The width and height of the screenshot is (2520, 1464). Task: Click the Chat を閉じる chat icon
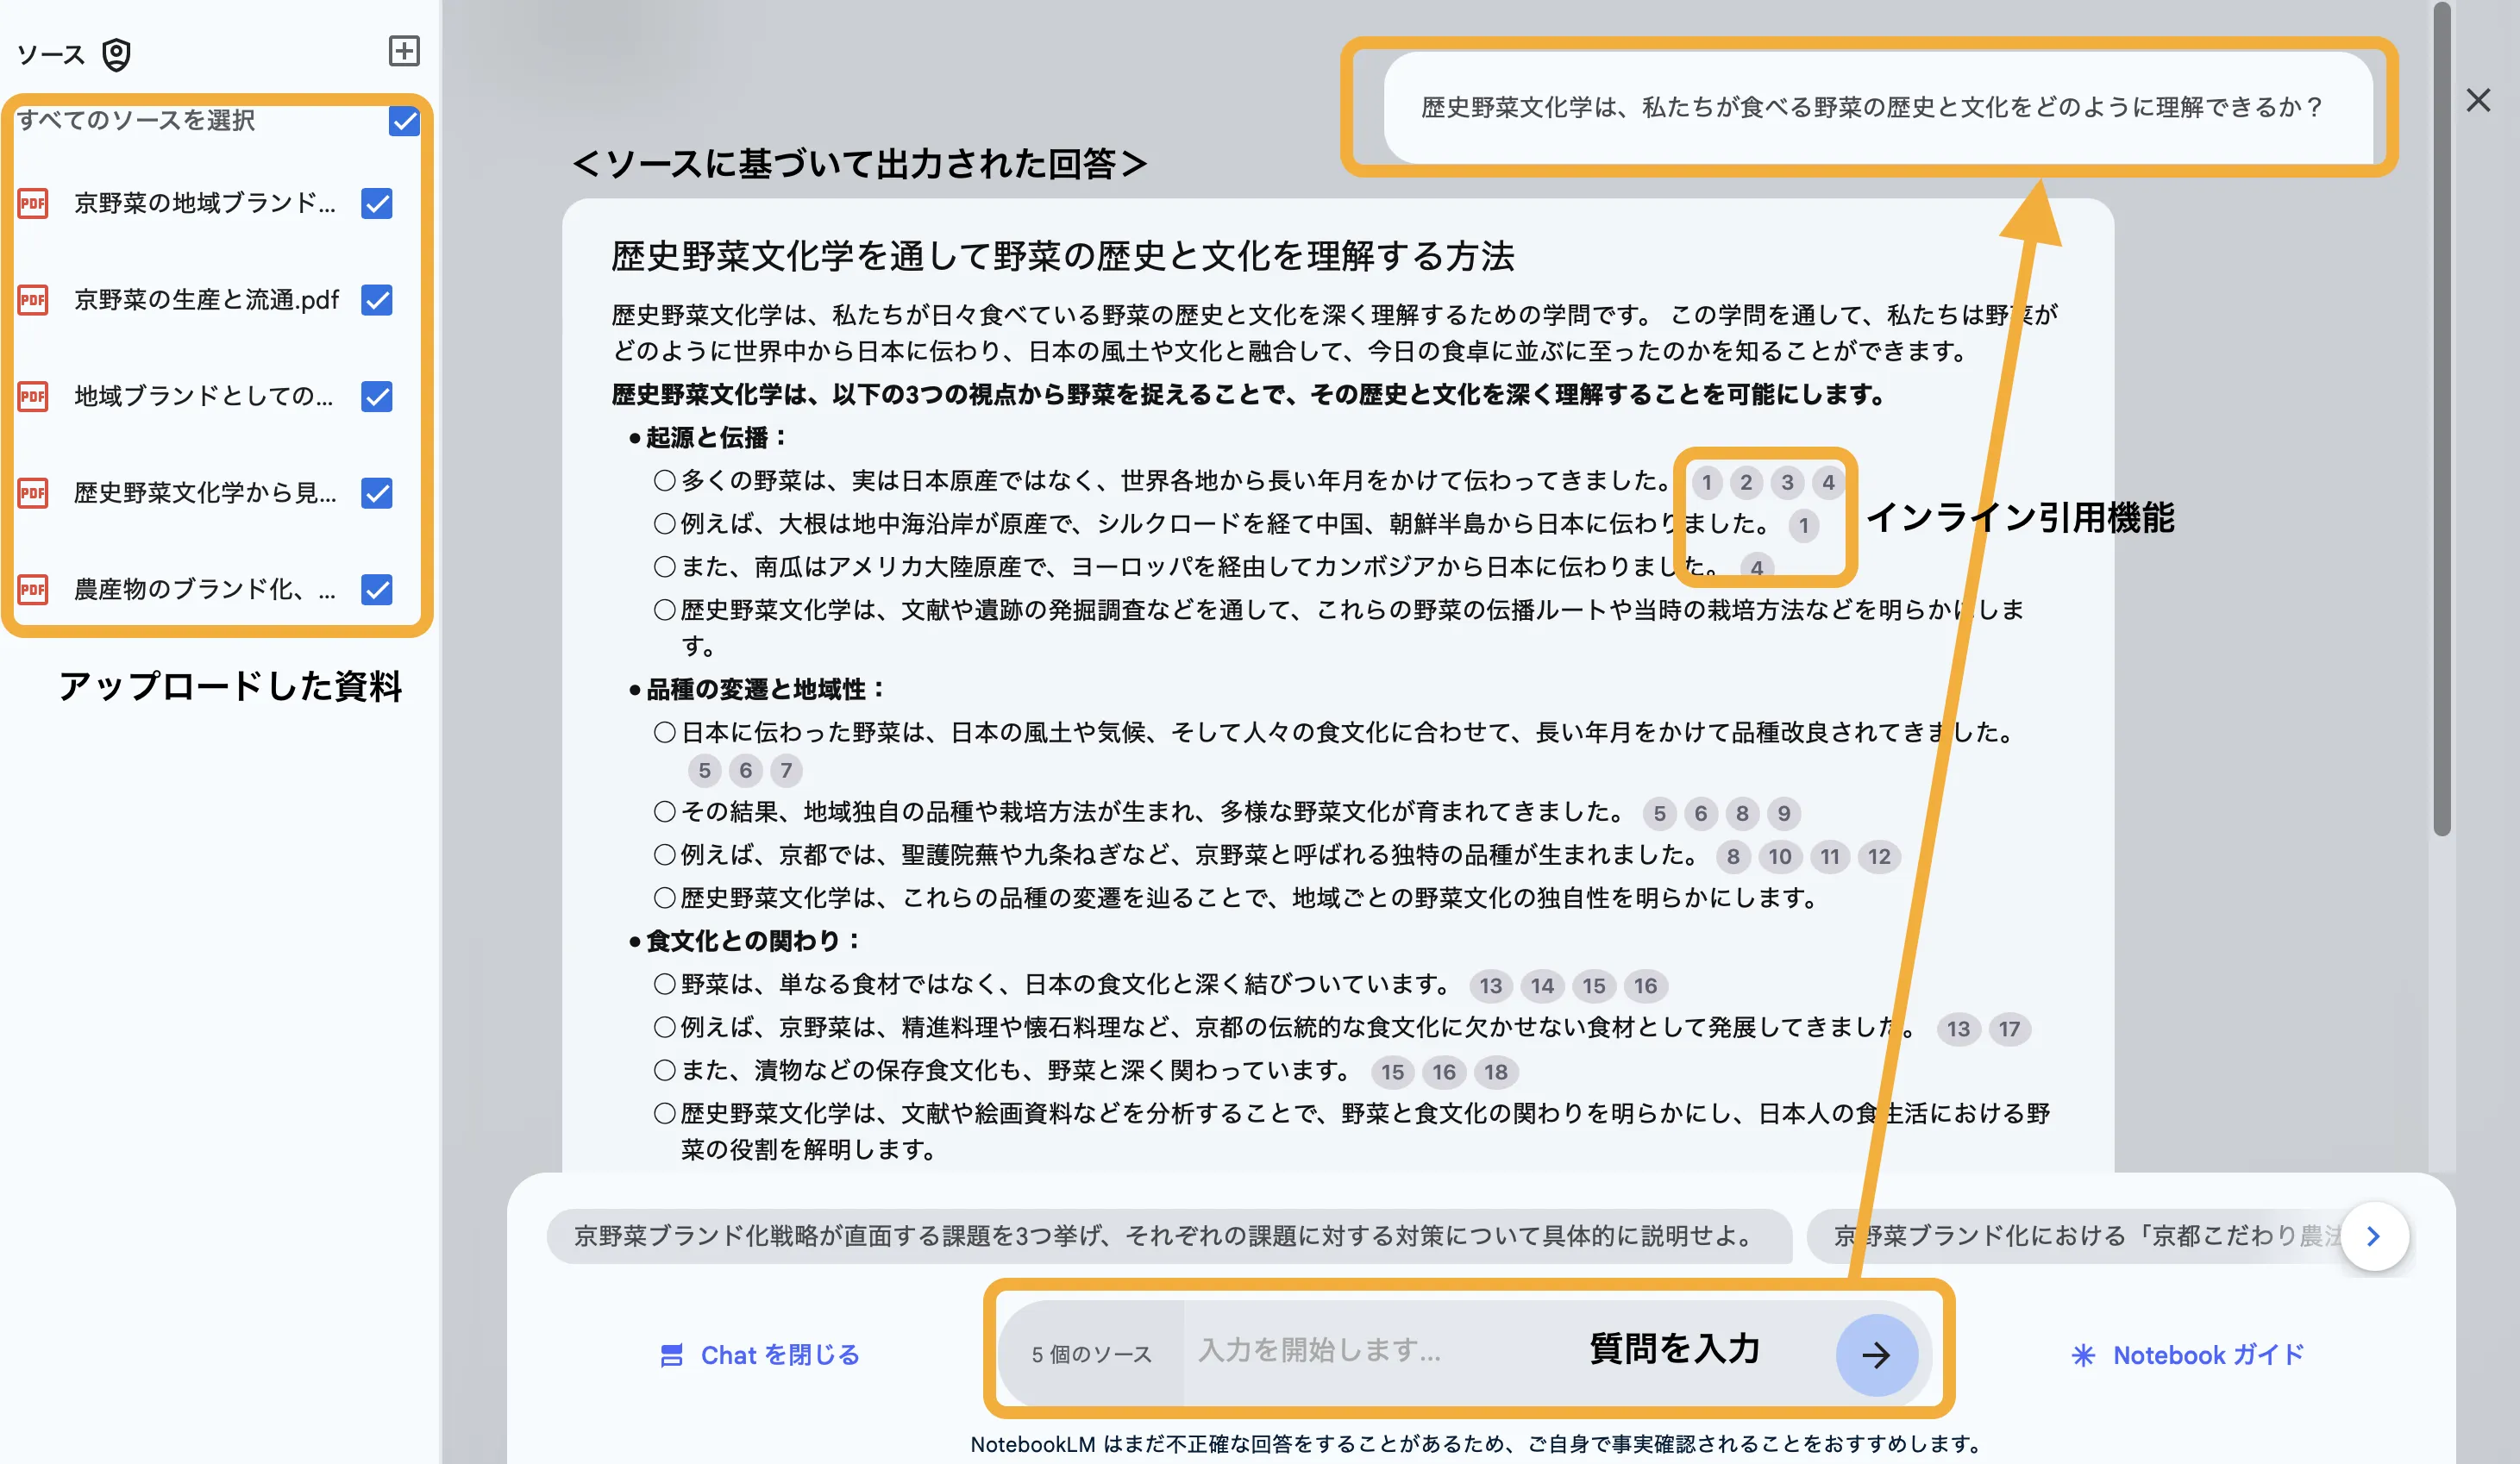(672, 1355)
